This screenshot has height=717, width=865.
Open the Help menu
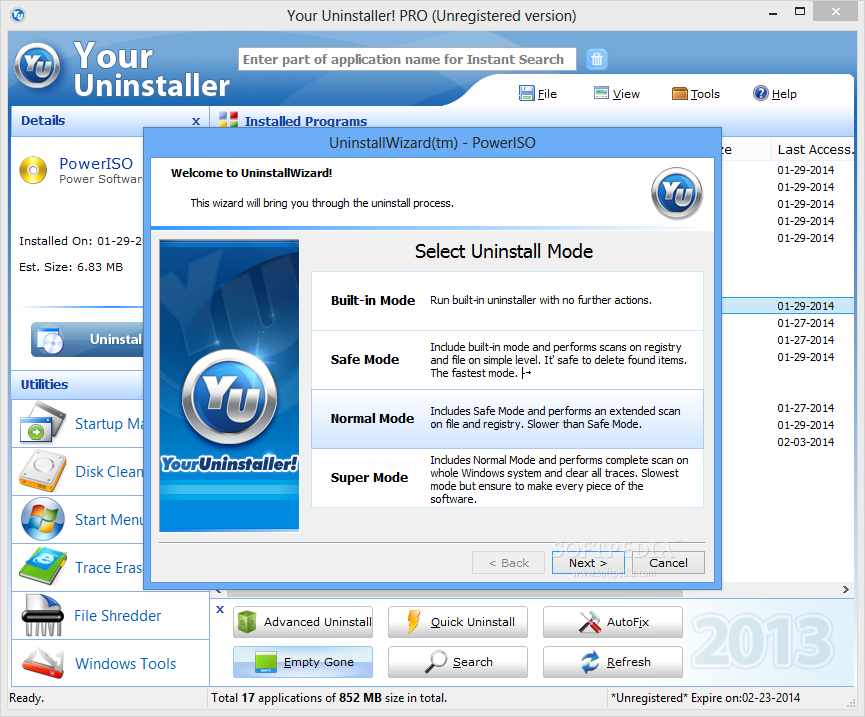(x=775, y=94)
